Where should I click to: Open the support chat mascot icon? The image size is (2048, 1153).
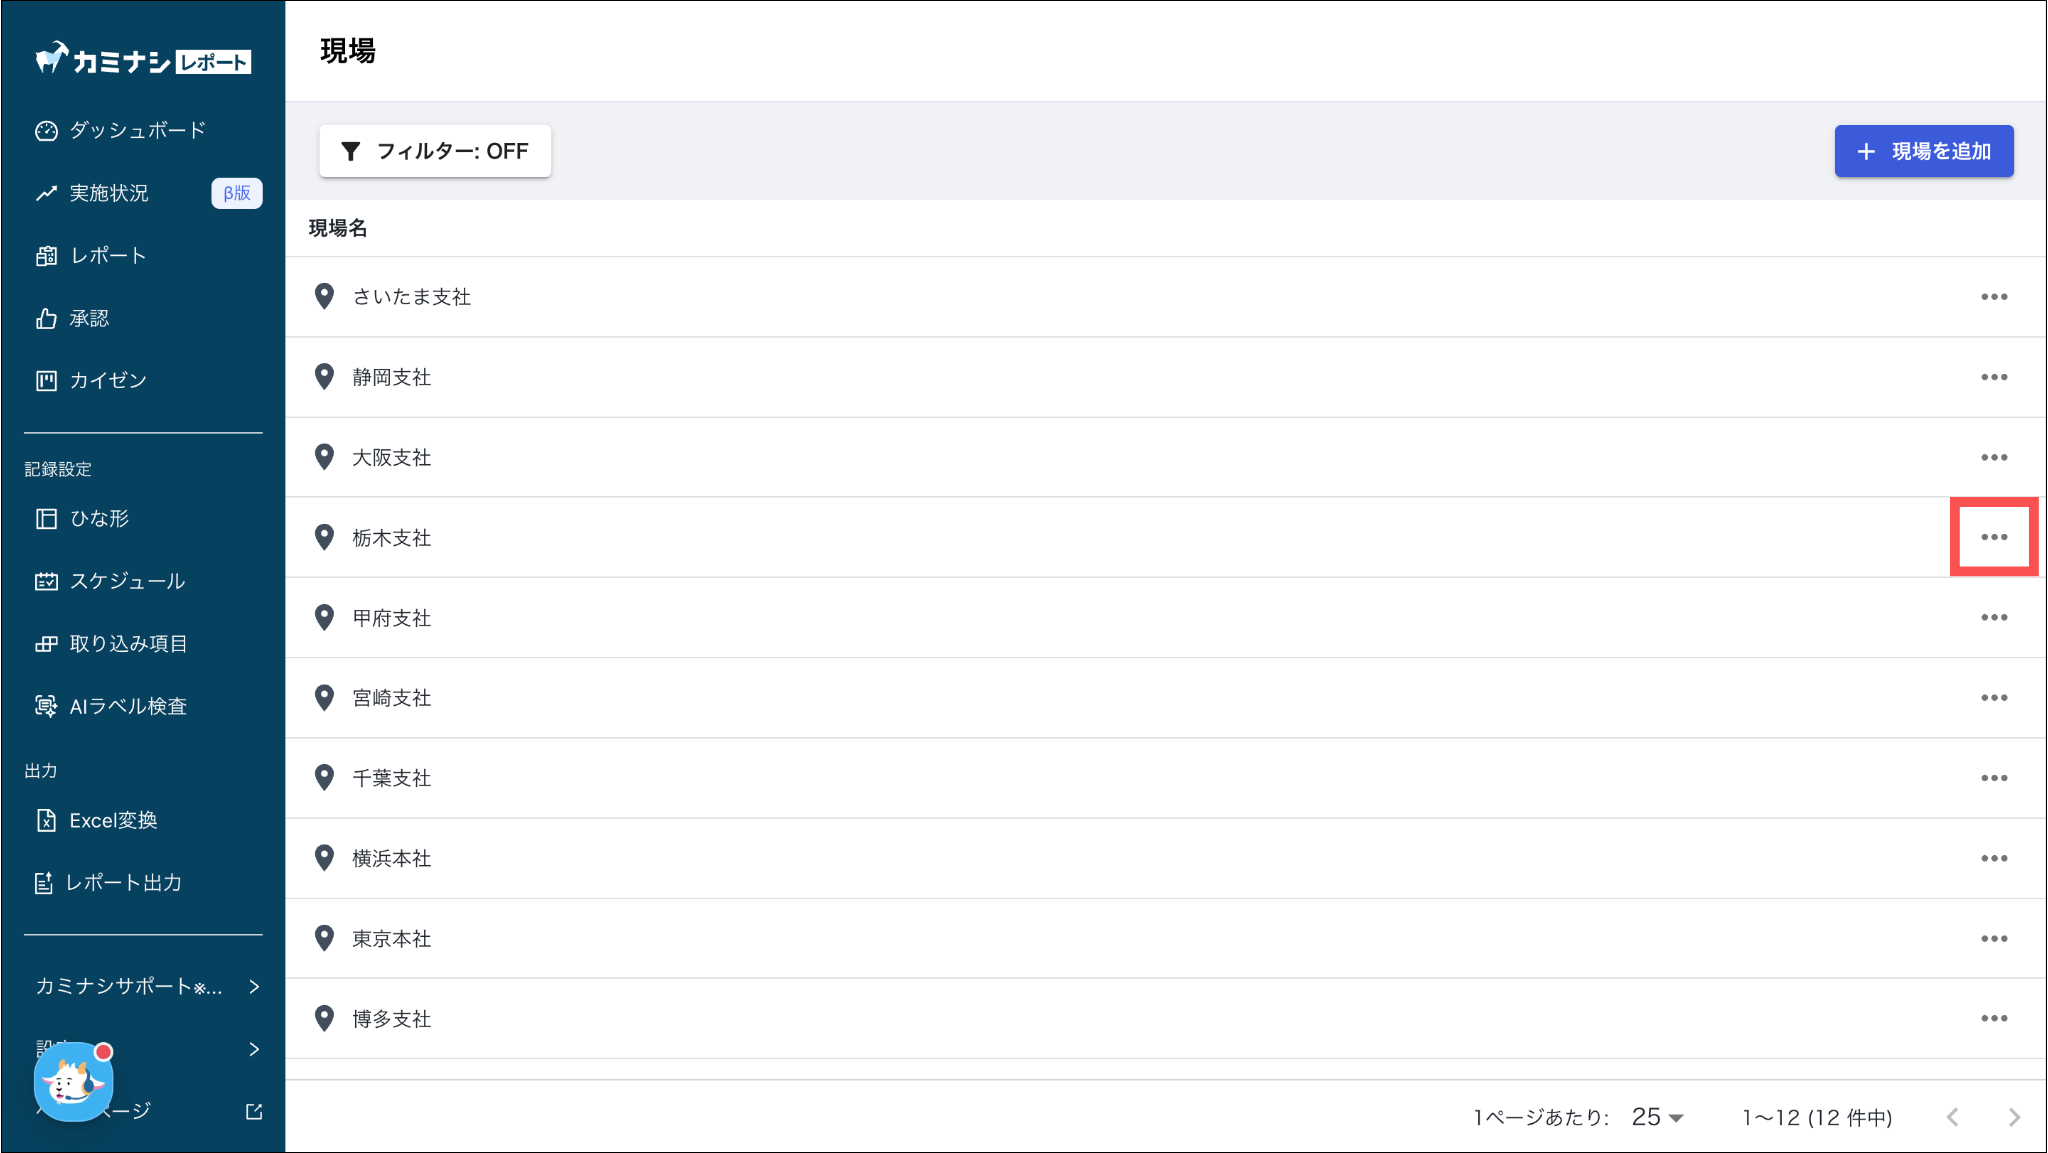[x=73, y=1082]
